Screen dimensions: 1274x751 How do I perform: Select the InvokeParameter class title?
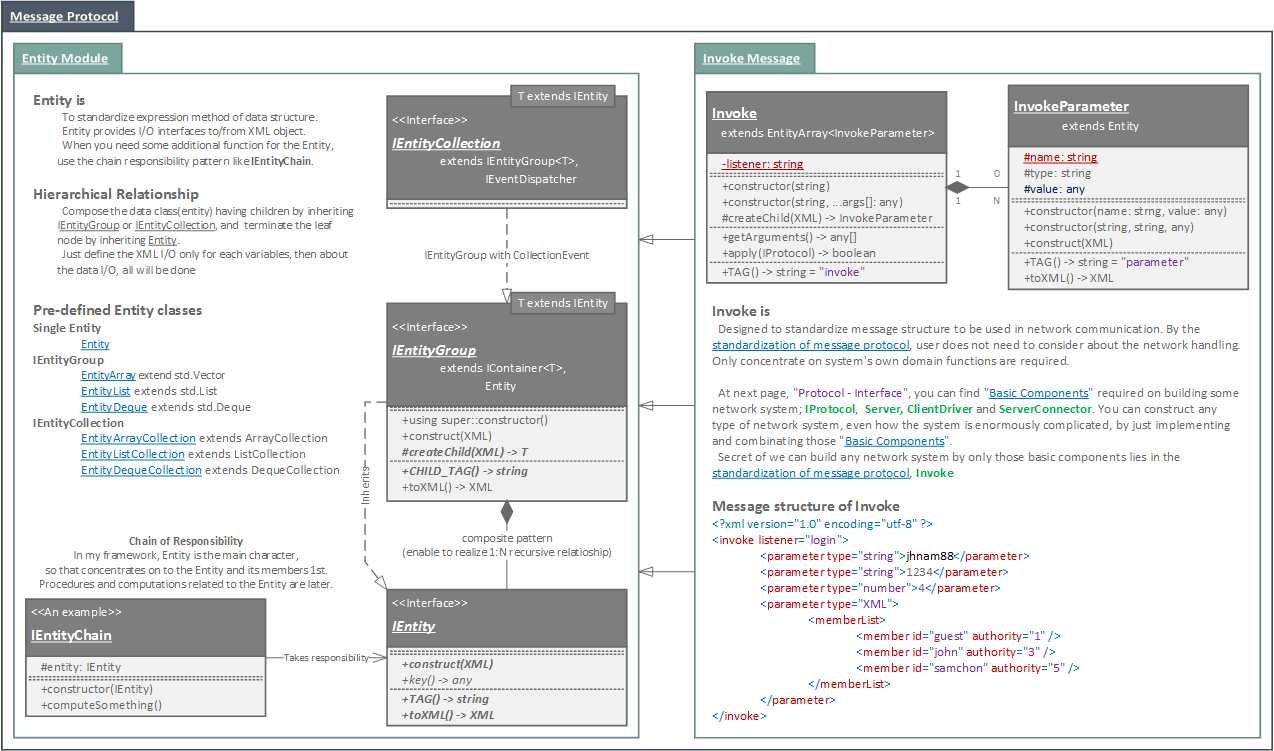[x=1071, y=106]
